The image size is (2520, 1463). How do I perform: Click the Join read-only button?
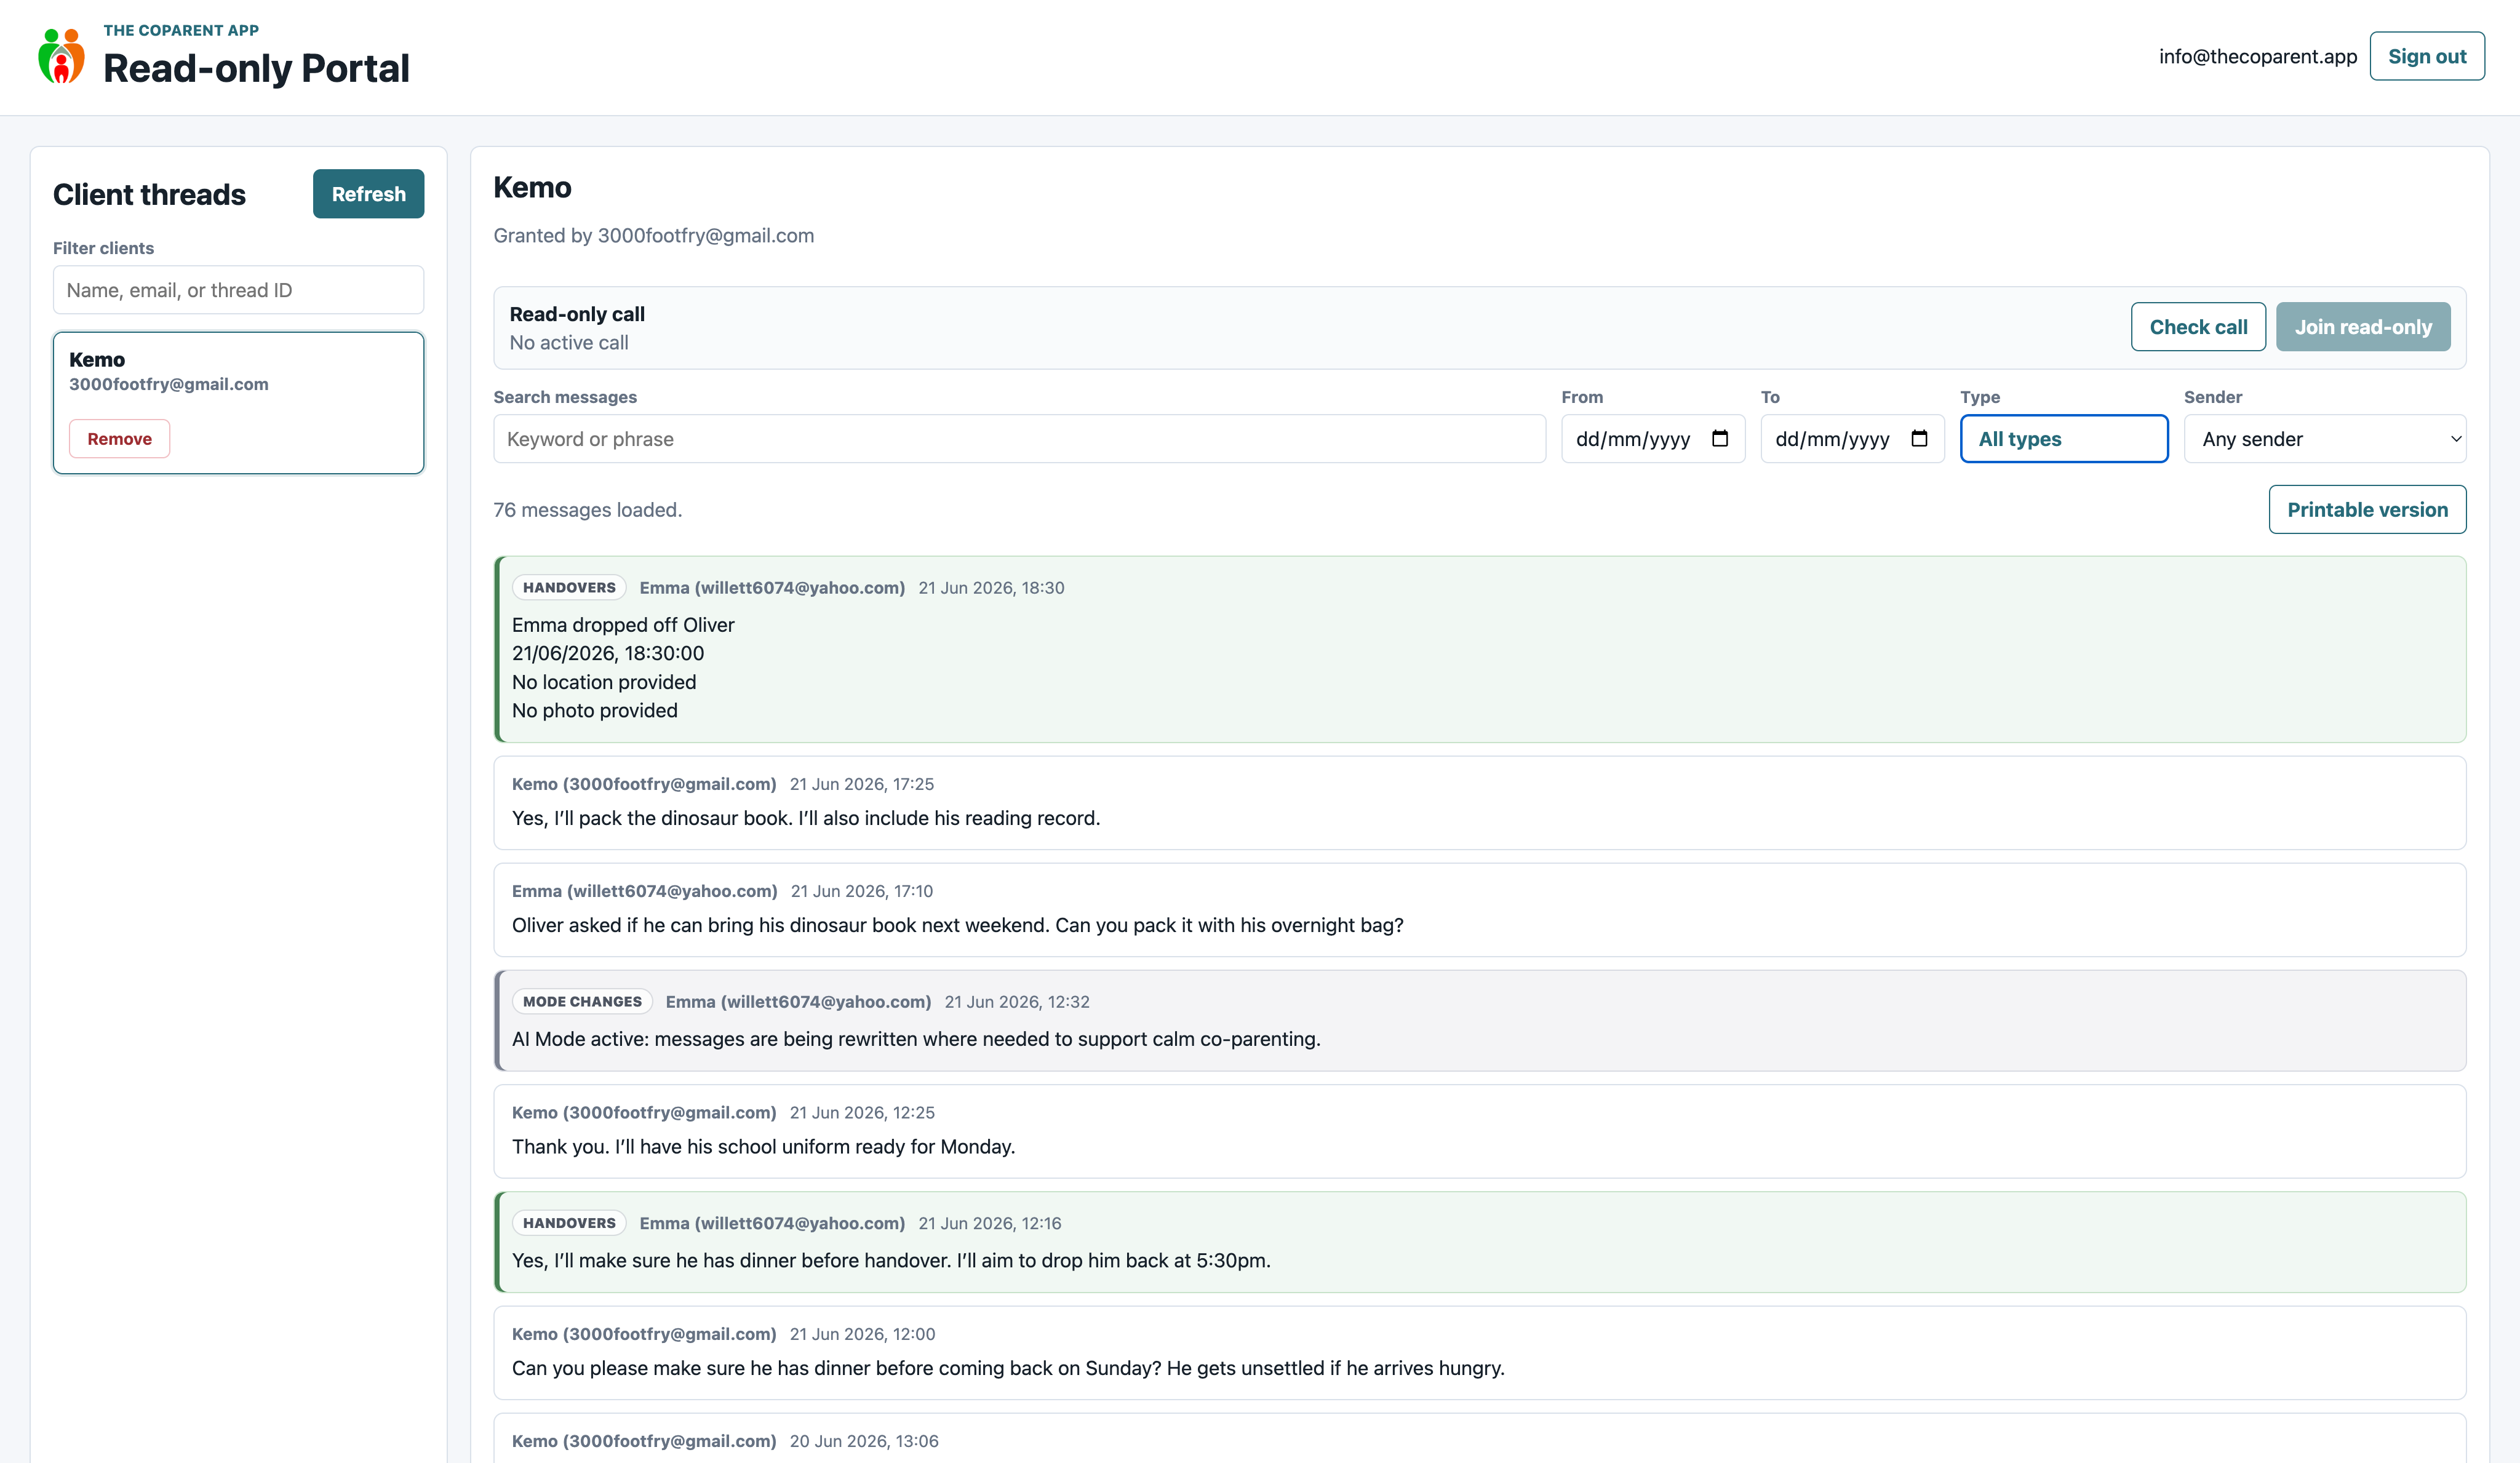pos(2362,327)
